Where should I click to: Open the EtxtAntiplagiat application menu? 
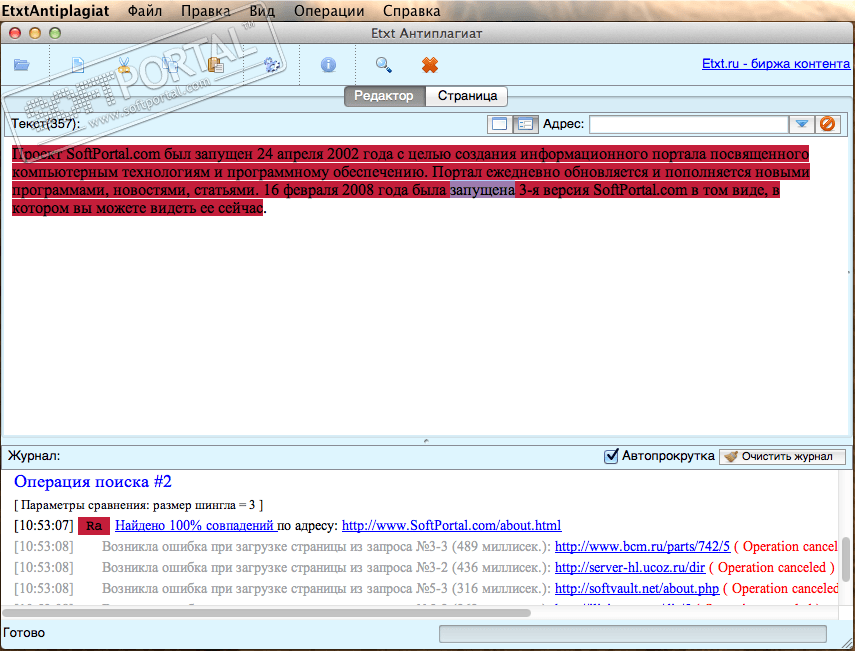pyautogui.click(x=56, y=10)
